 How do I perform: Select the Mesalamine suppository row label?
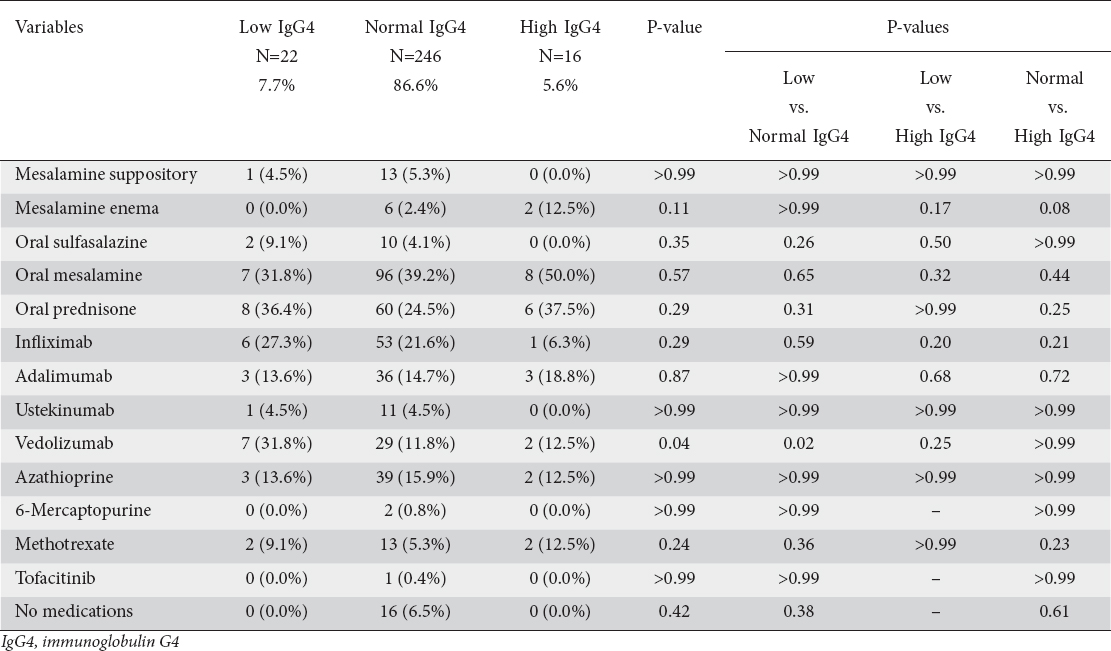106,175
